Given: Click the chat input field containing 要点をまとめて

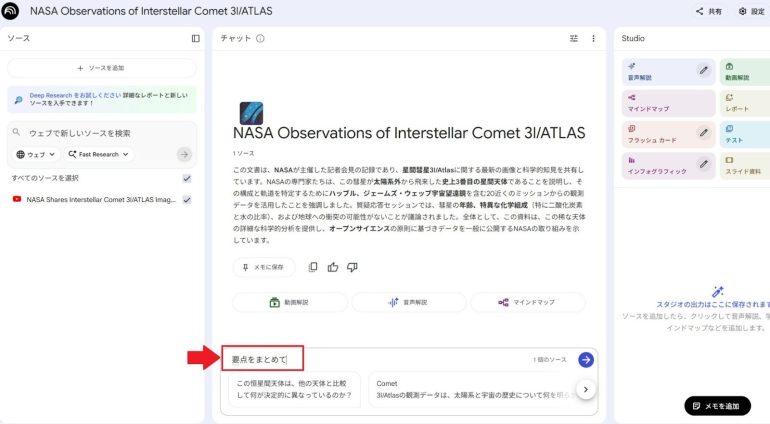Looking at the screenshot, I should coord(380,359).
